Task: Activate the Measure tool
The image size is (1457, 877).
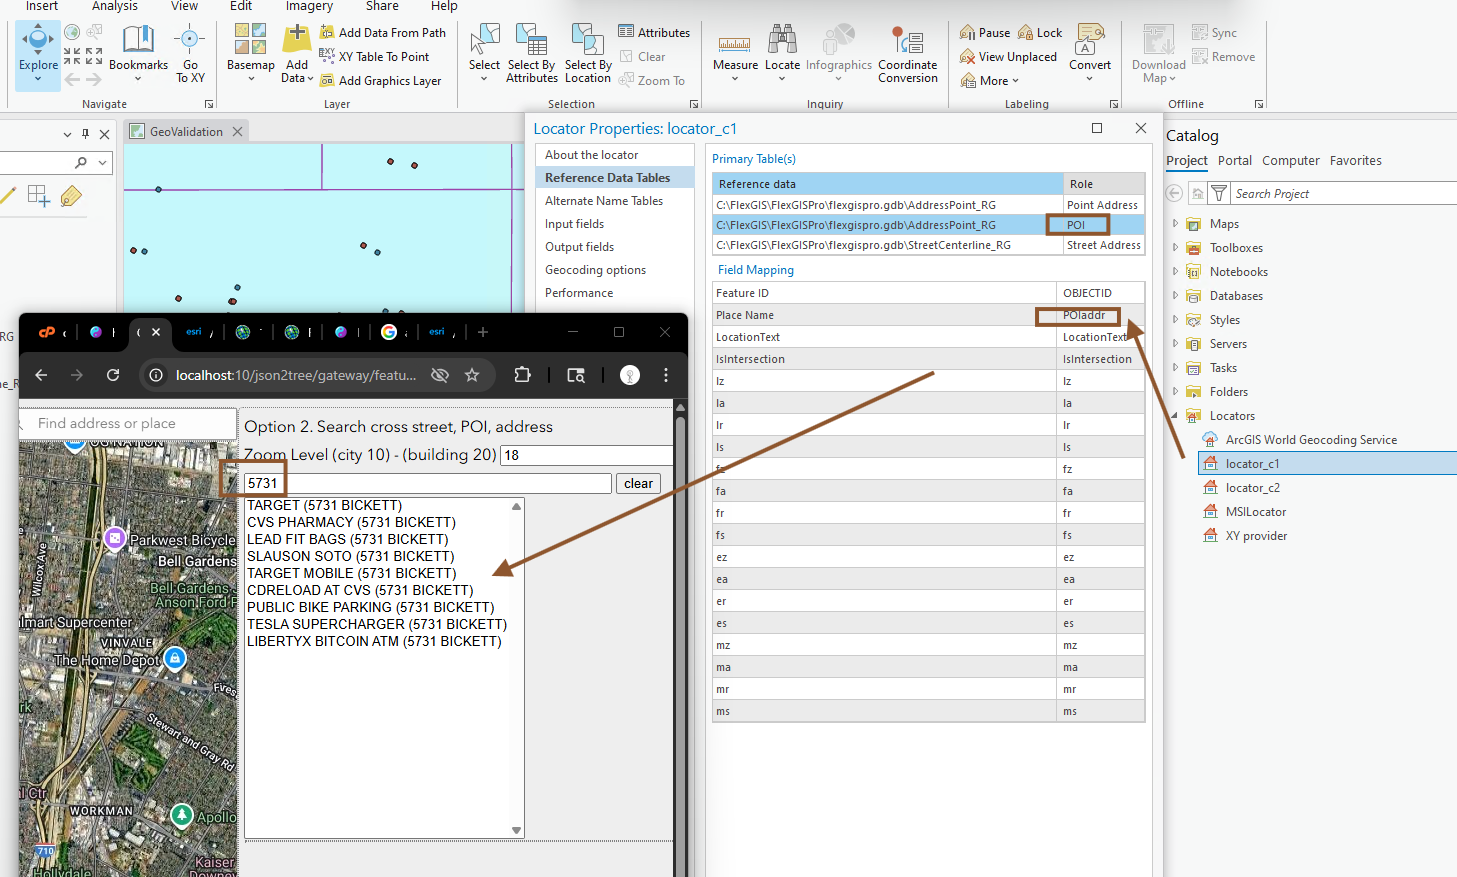Action: [x=735, y=52]
